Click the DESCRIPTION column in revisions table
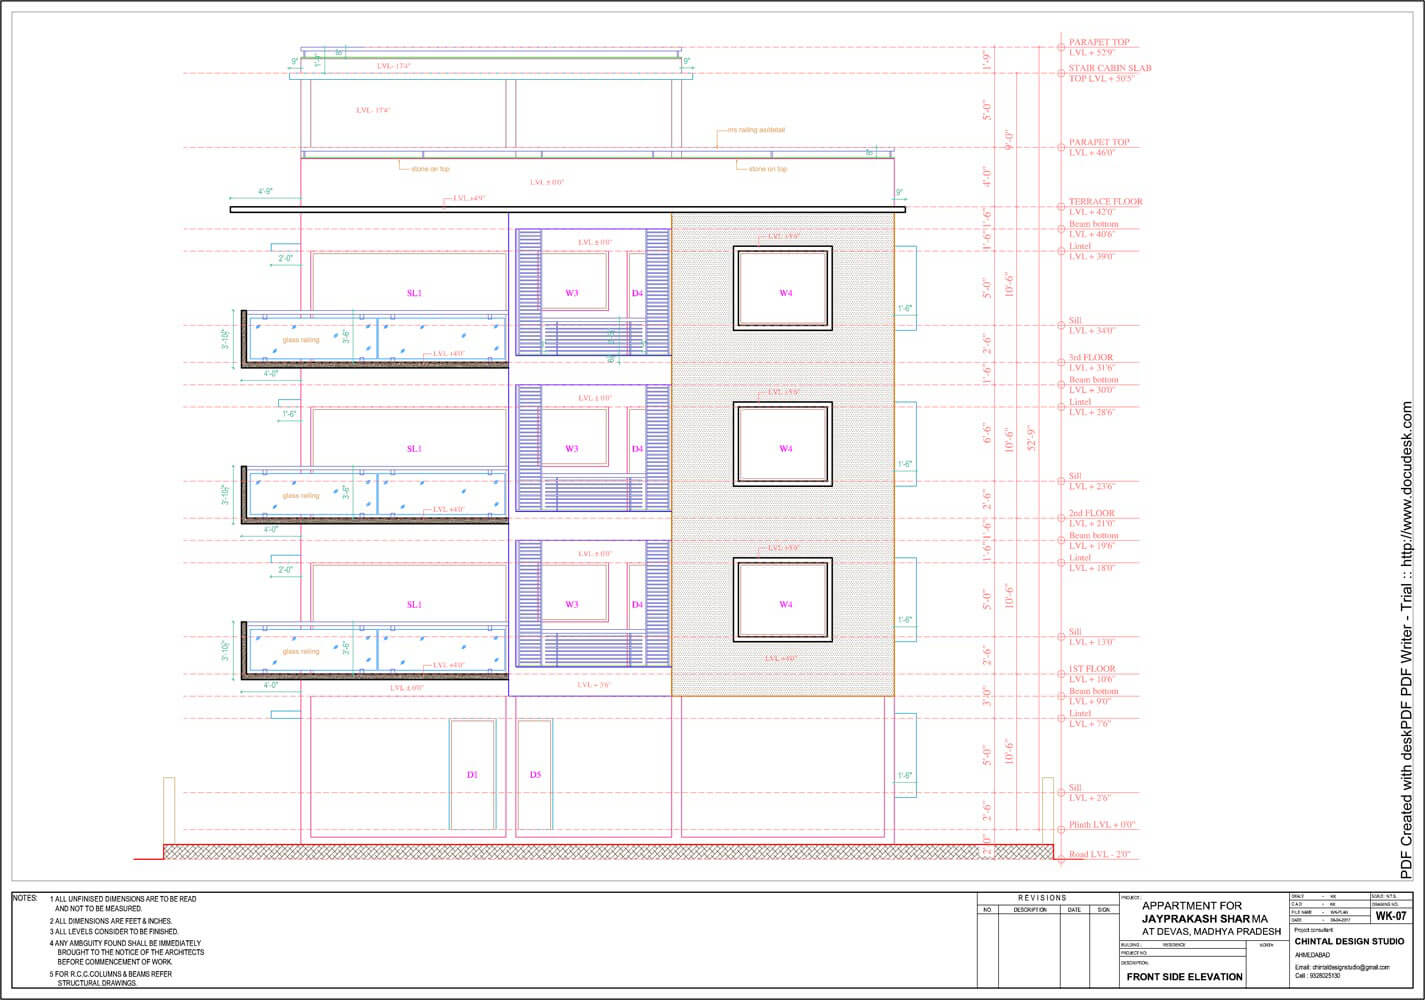Viewport: 1425px width, 1000px height. [1030, 910]
